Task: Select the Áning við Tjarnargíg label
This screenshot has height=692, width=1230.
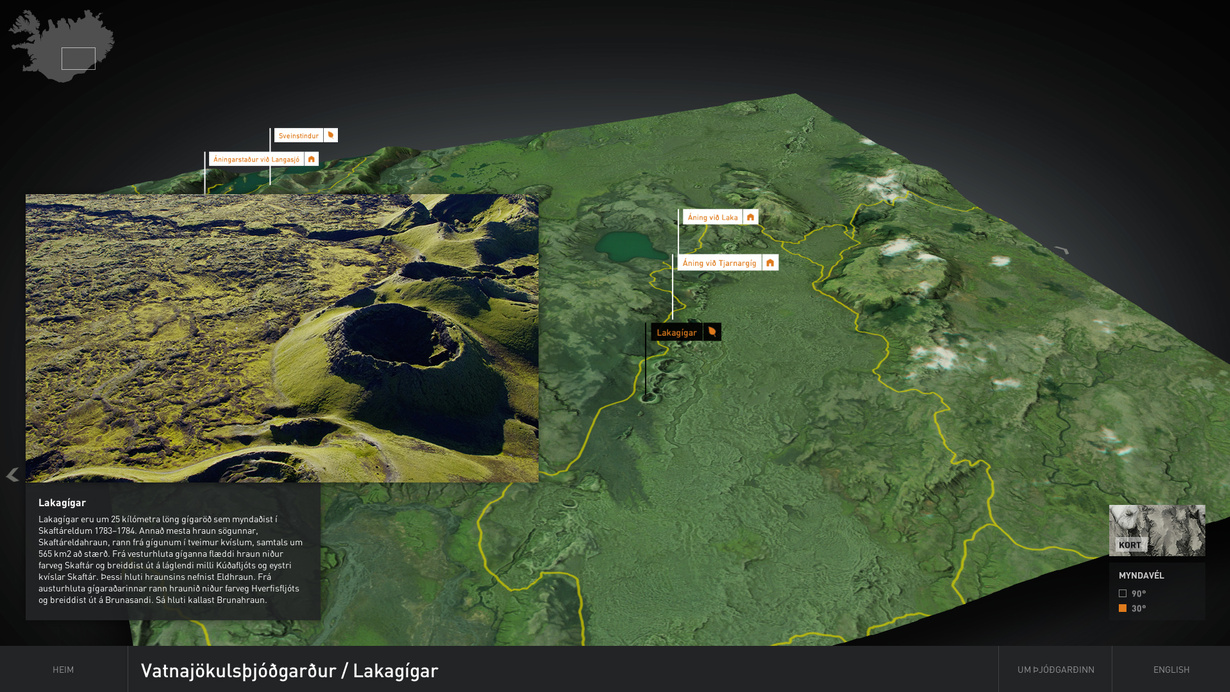Action: click(721, 263)
